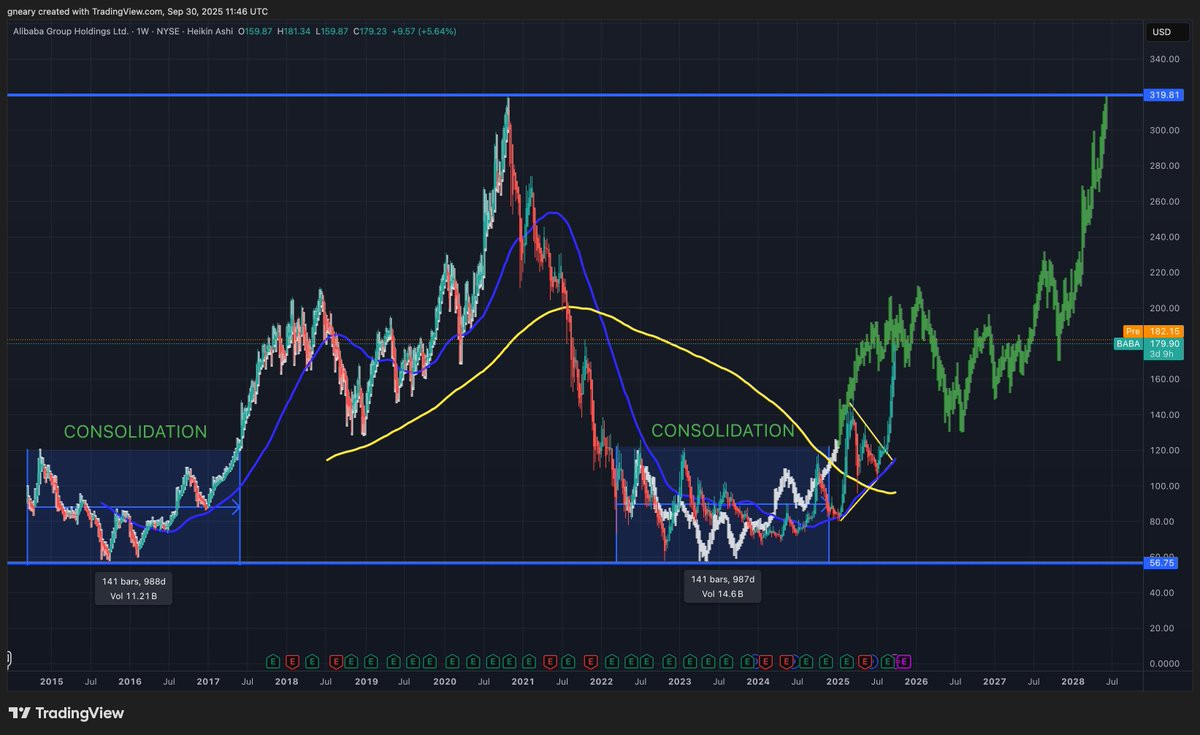Click the 2028 time axis label
The width and height of the screenshot is (1200, 735).
(x=1072, y=681)
